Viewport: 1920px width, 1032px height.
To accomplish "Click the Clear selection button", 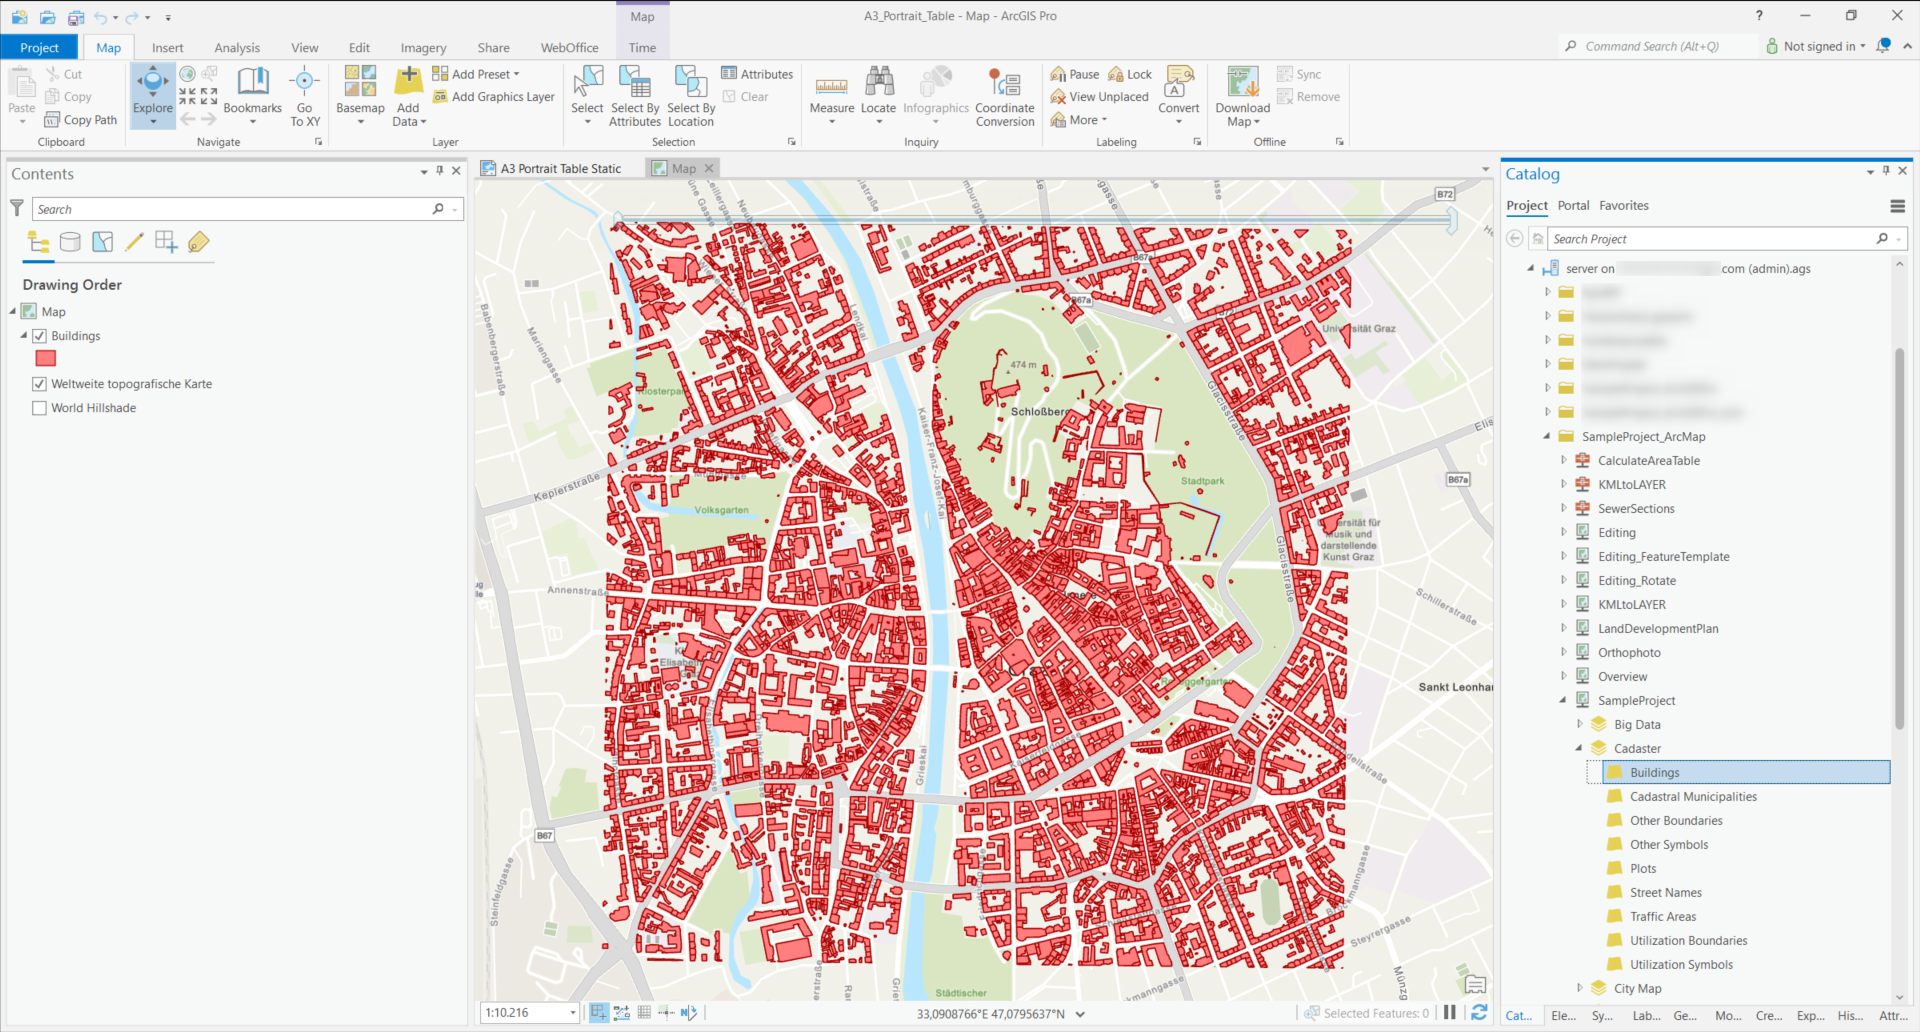I will click(748, 96).
